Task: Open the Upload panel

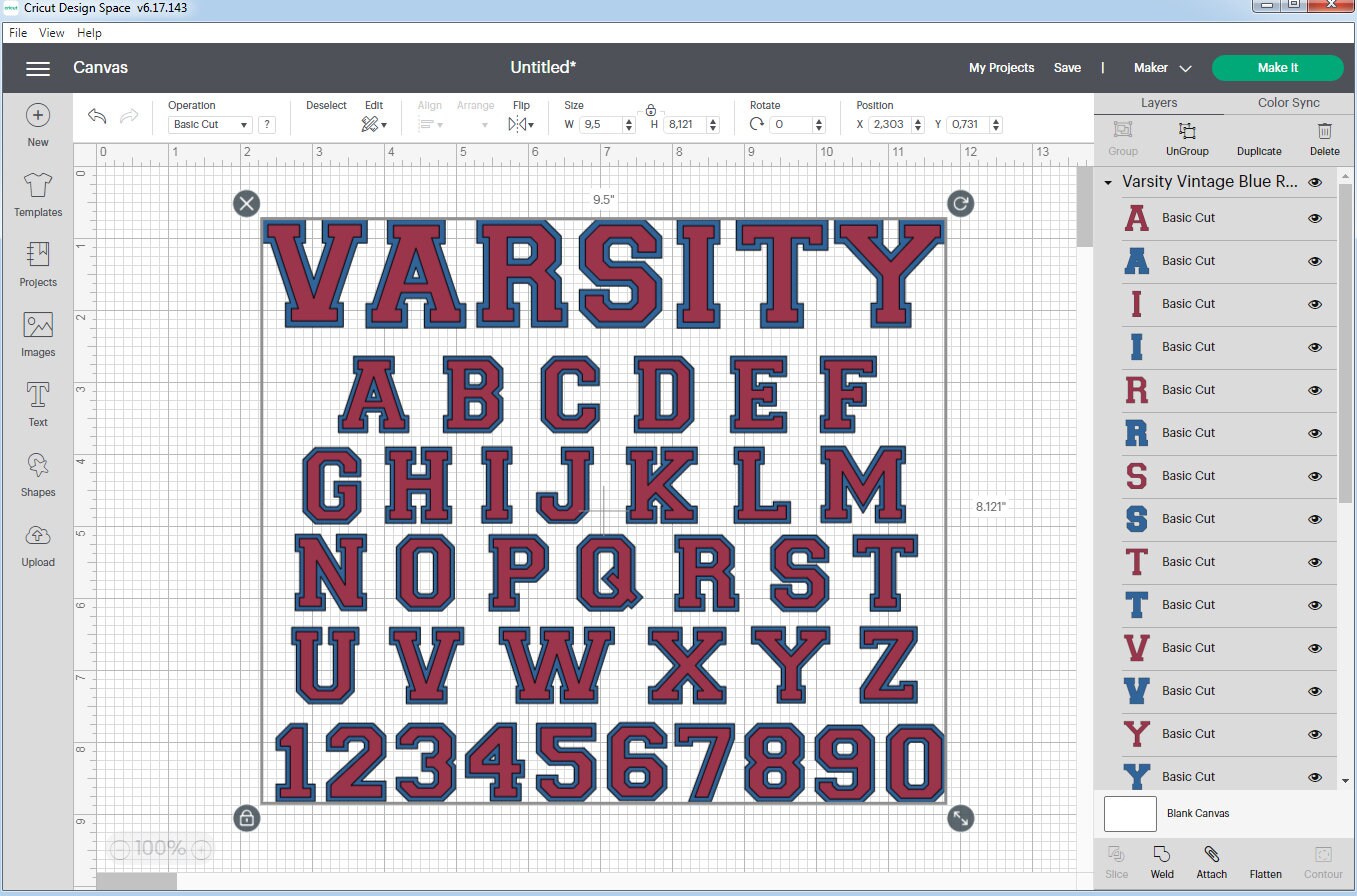Action: tap(37, 544)
